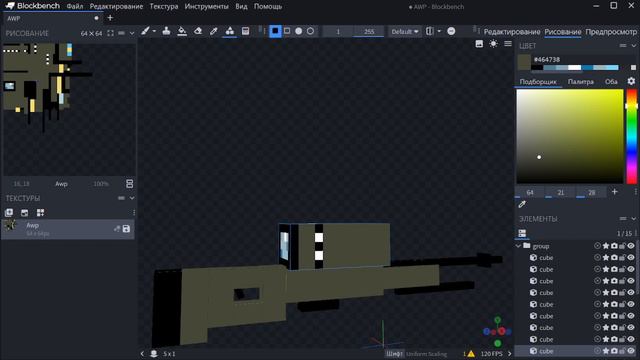Collapse the Текстуры panel chevron
640x360 pixels.
pos(132,198)
